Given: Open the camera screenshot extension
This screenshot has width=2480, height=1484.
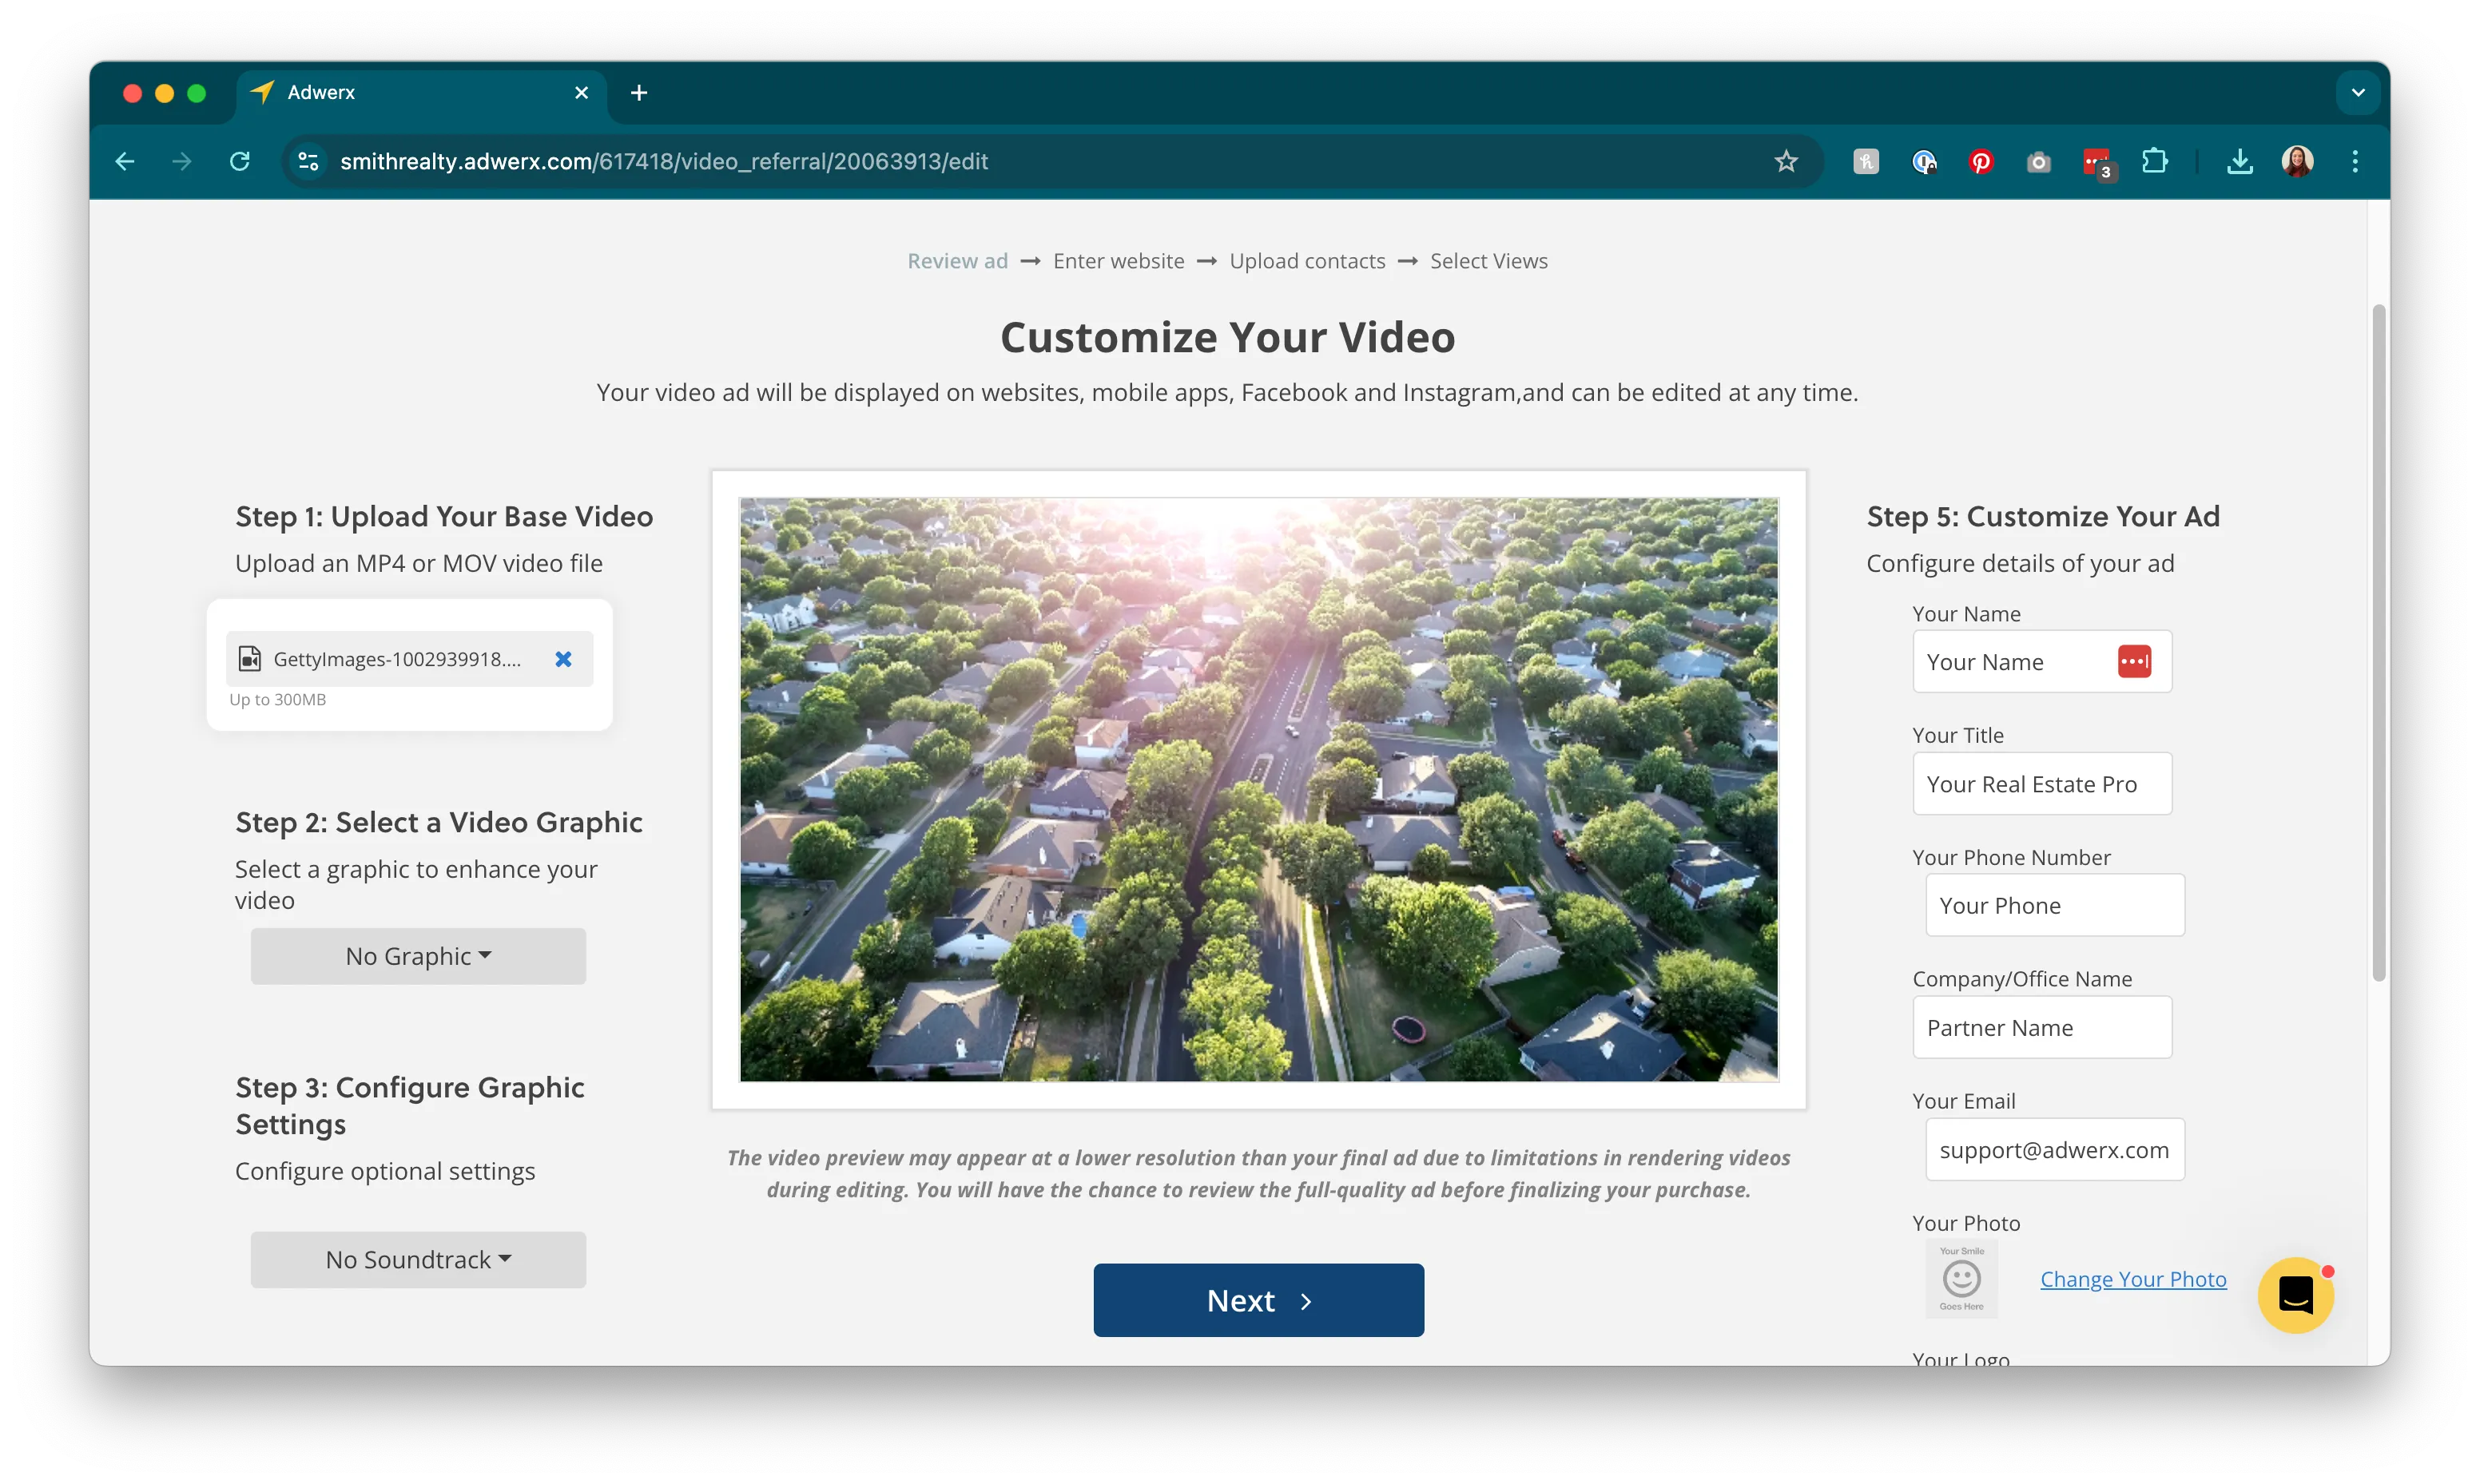Looking at the screenshot, I should 2038,161.
